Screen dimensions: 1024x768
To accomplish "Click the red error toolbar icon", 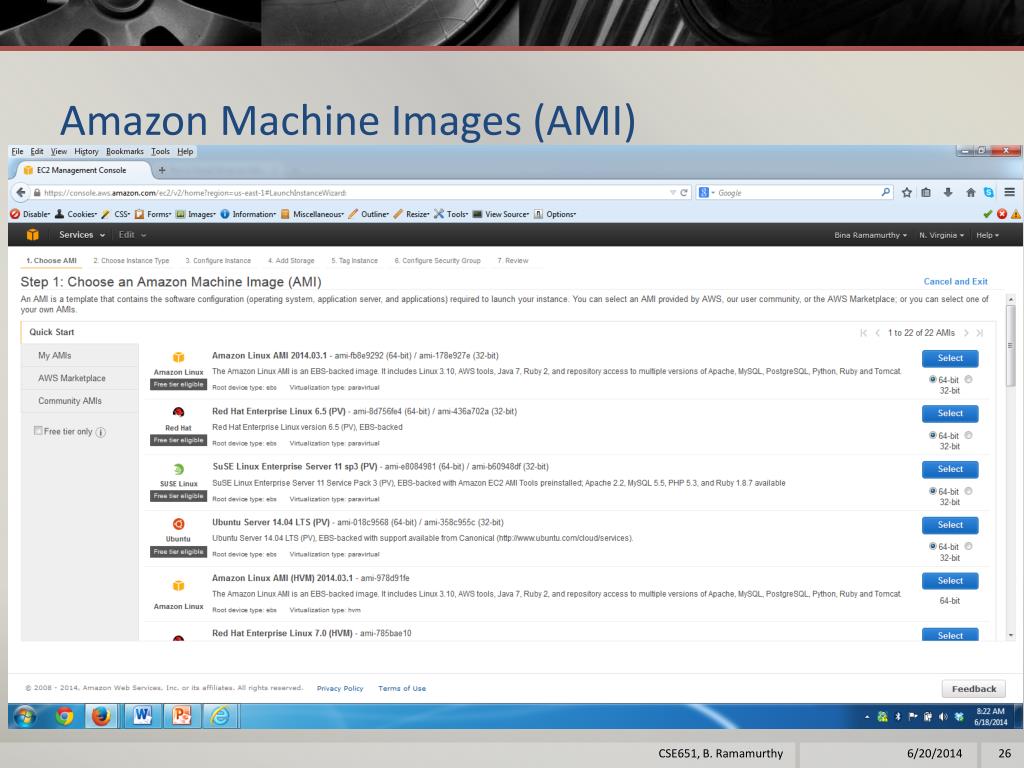I will pos(1002,214).
